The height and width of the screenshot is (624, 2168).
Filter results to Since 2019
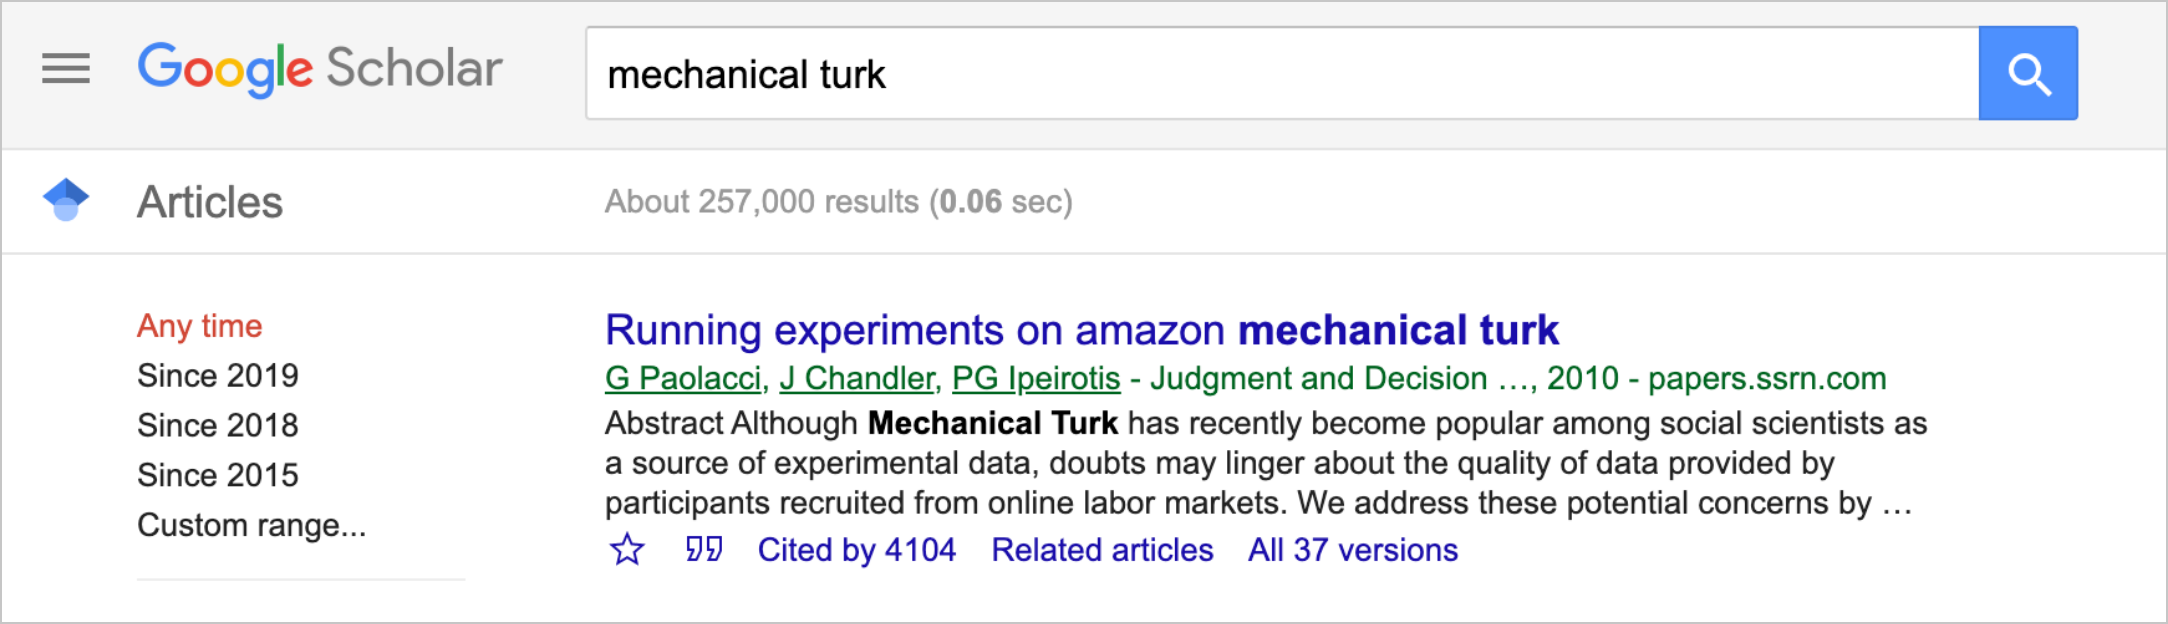(217, 375)
